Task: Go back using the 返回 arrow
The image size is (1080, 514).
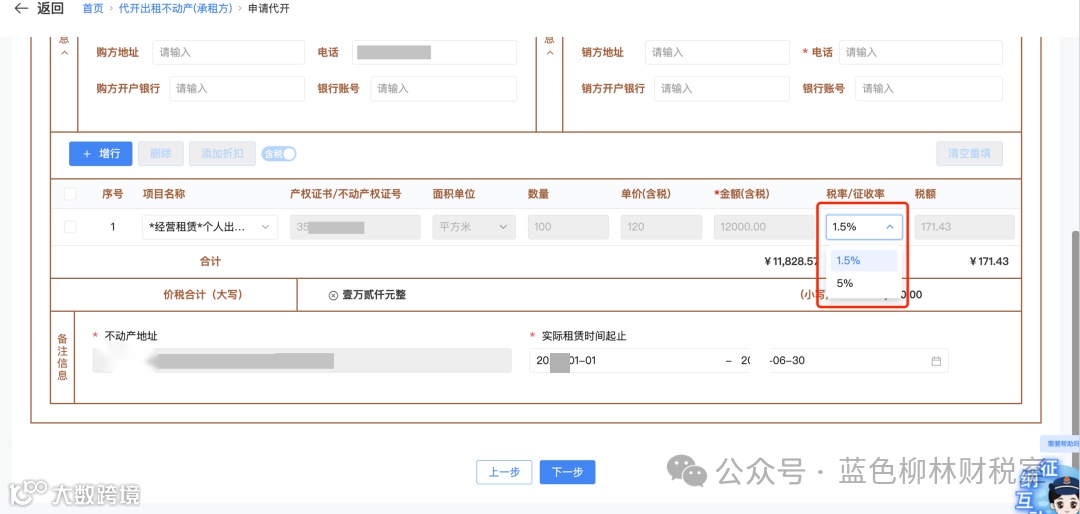Action: (x=22, y=9)
